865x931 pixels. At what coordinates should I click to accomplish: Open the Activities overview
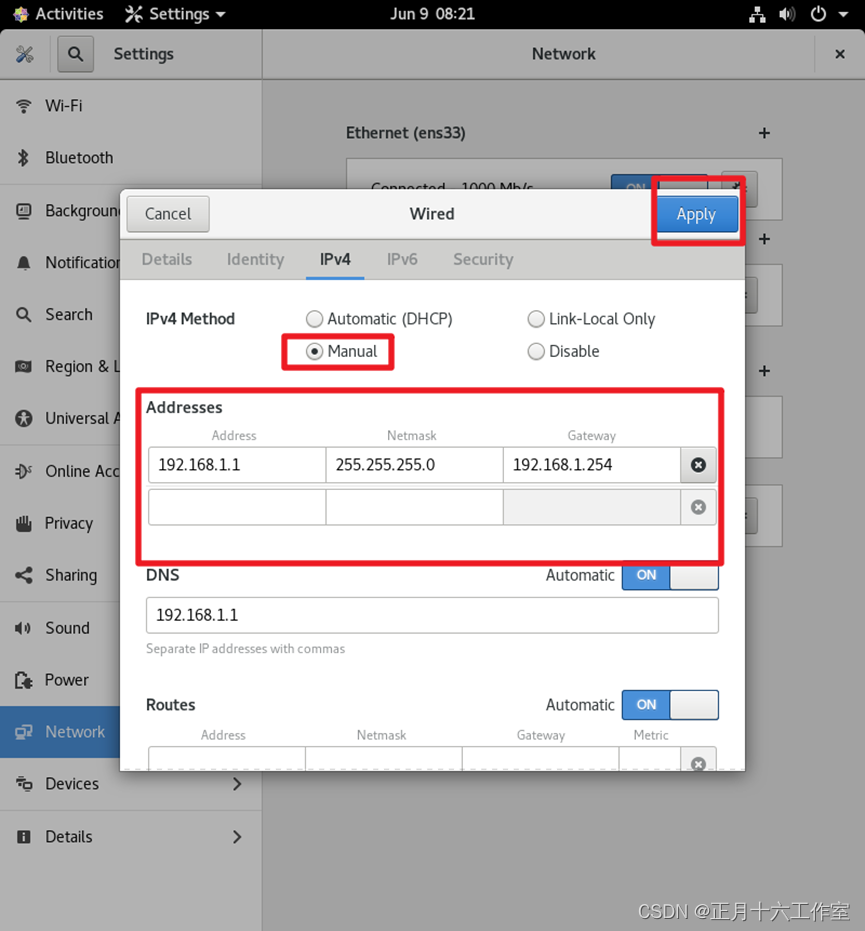click(58, 14)
